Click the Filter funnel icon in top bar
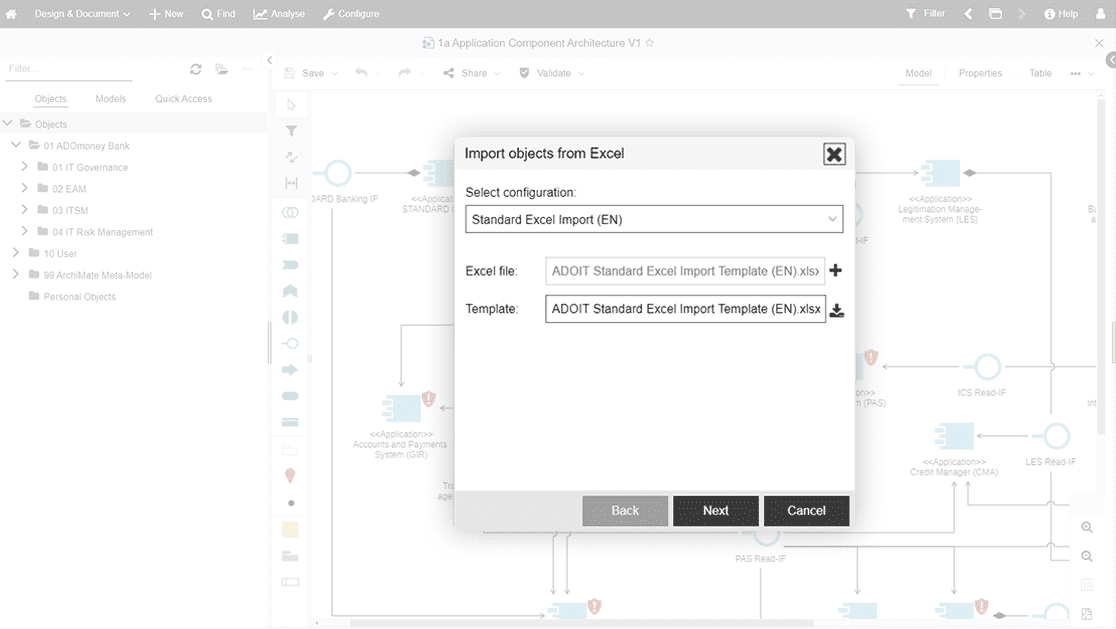Image resolution: width=1116 pixels, height=629 pixels. [911, 14]
